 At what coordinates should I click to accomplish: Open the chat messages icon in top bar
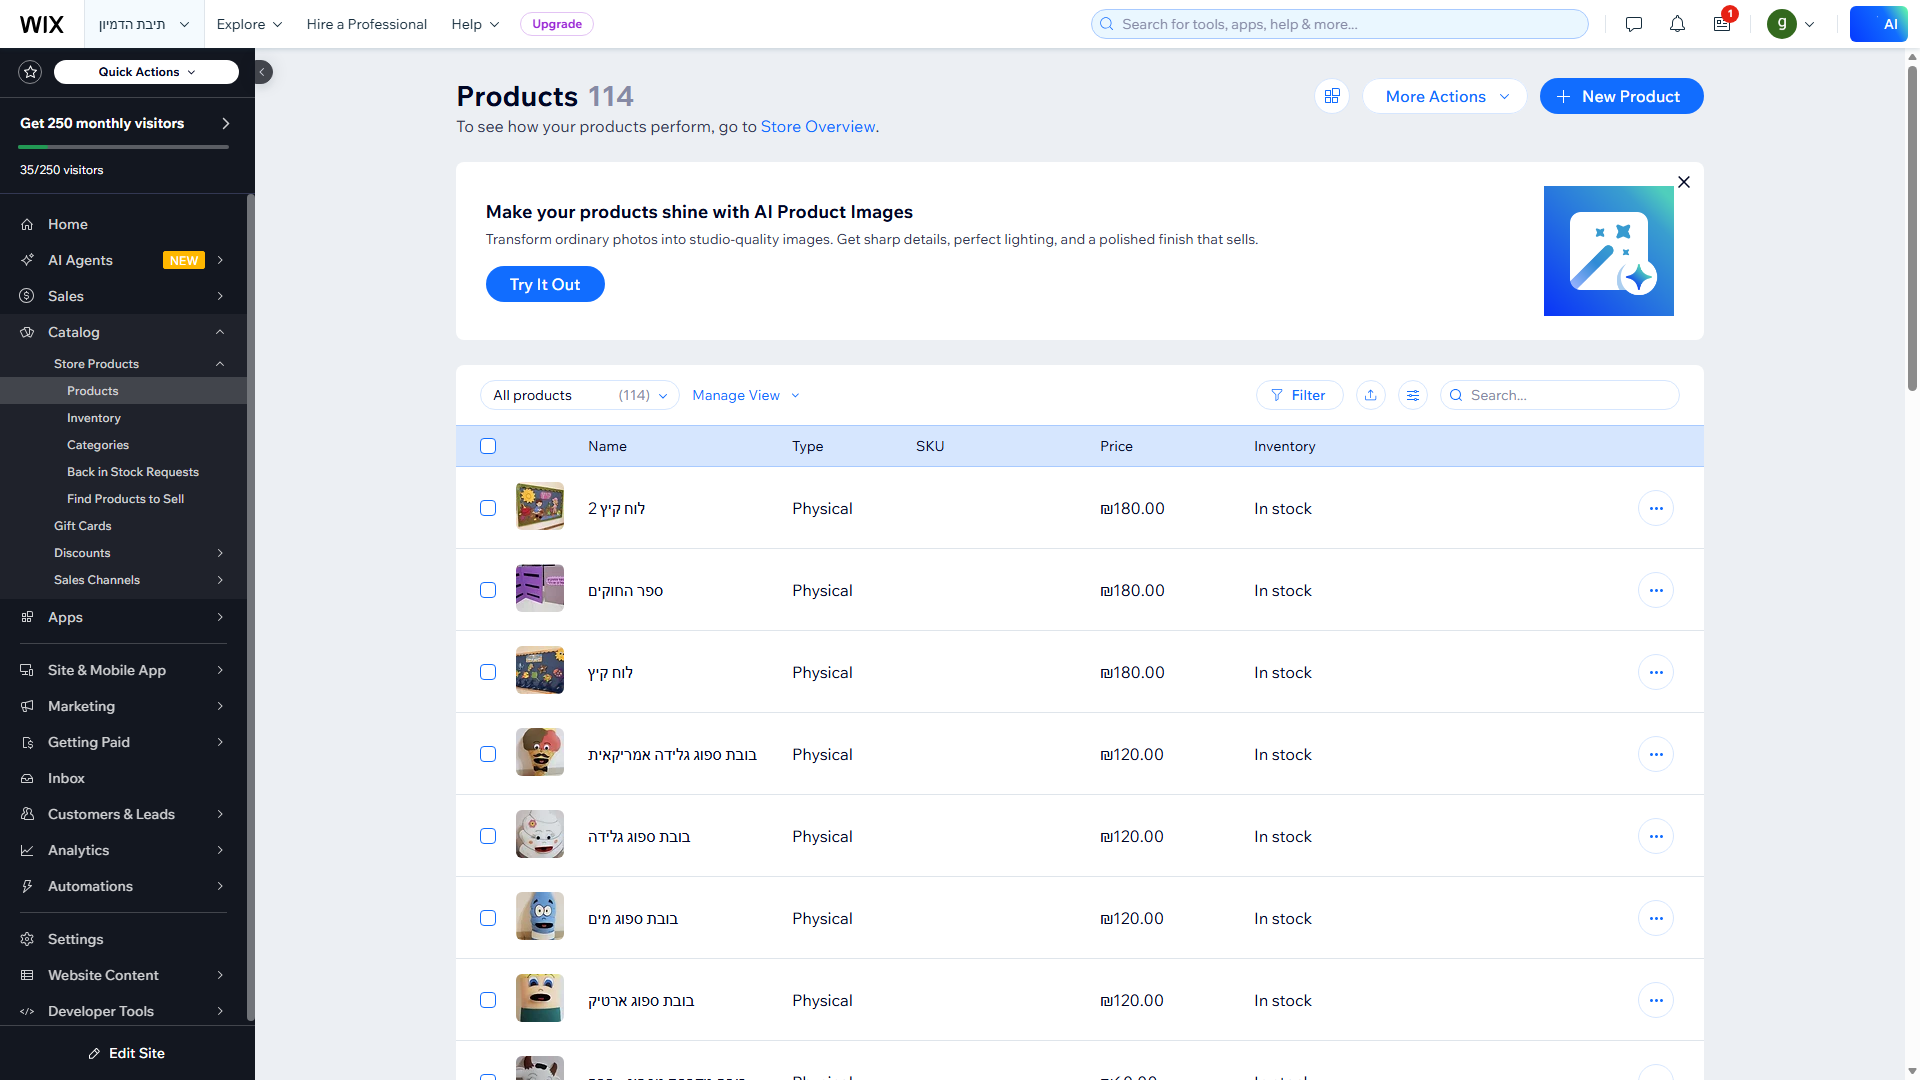tap(1633, 23)
